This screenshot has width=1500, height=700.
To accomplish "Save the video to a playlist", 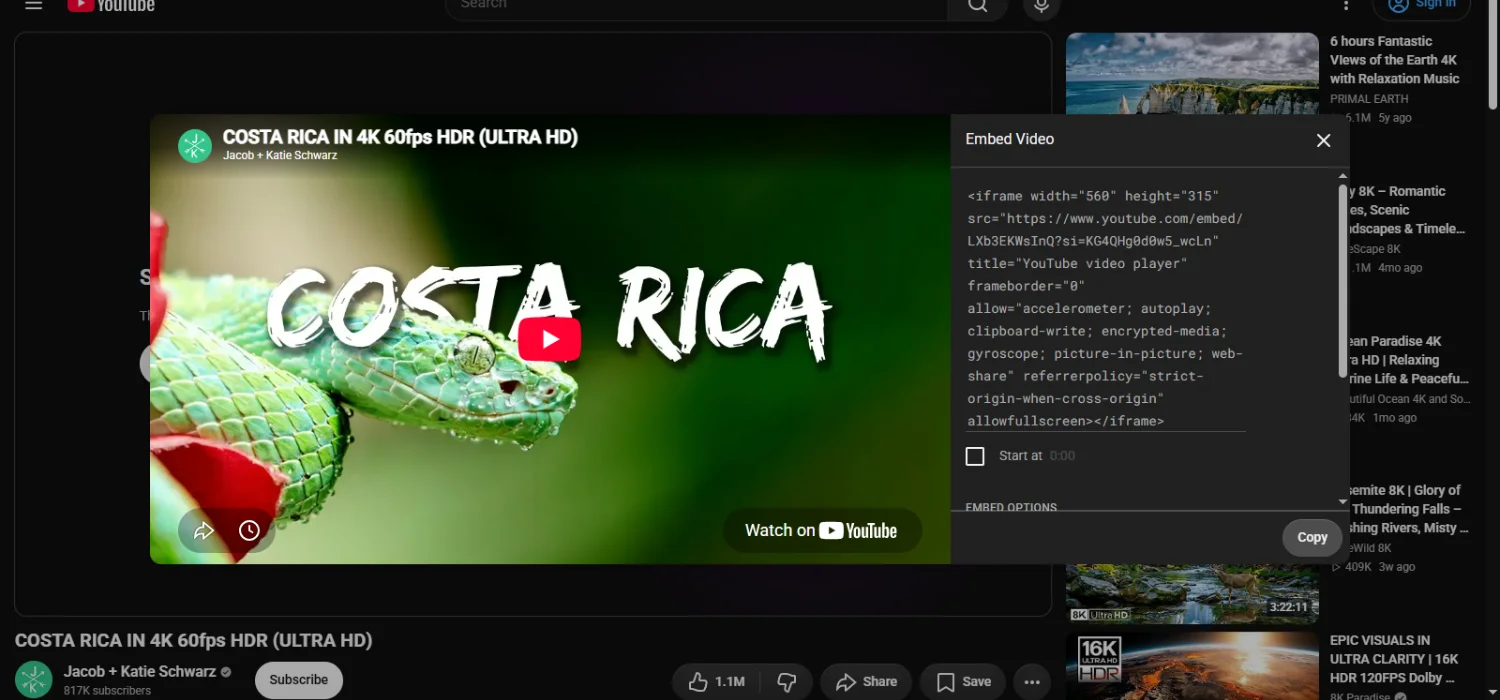I will click(x=963, y=682).
